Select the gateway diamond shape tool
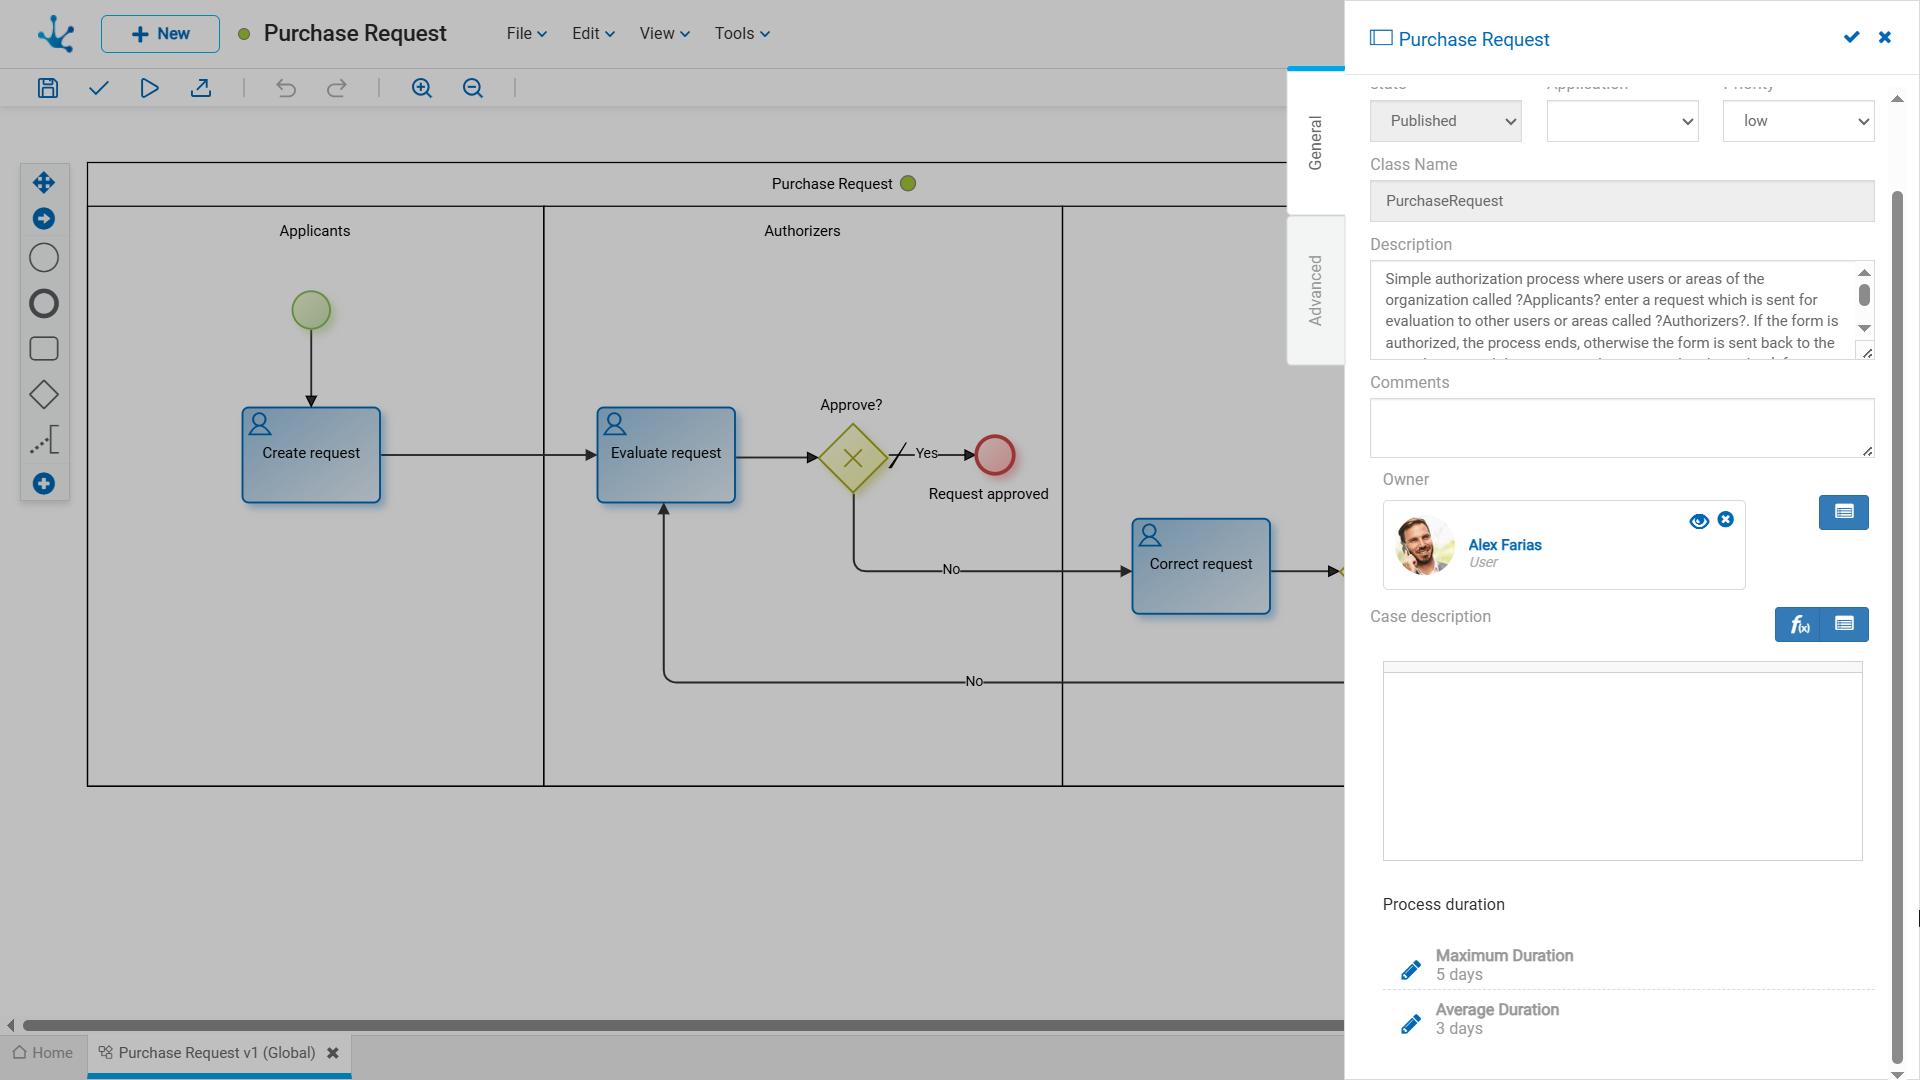 [44, 394]
